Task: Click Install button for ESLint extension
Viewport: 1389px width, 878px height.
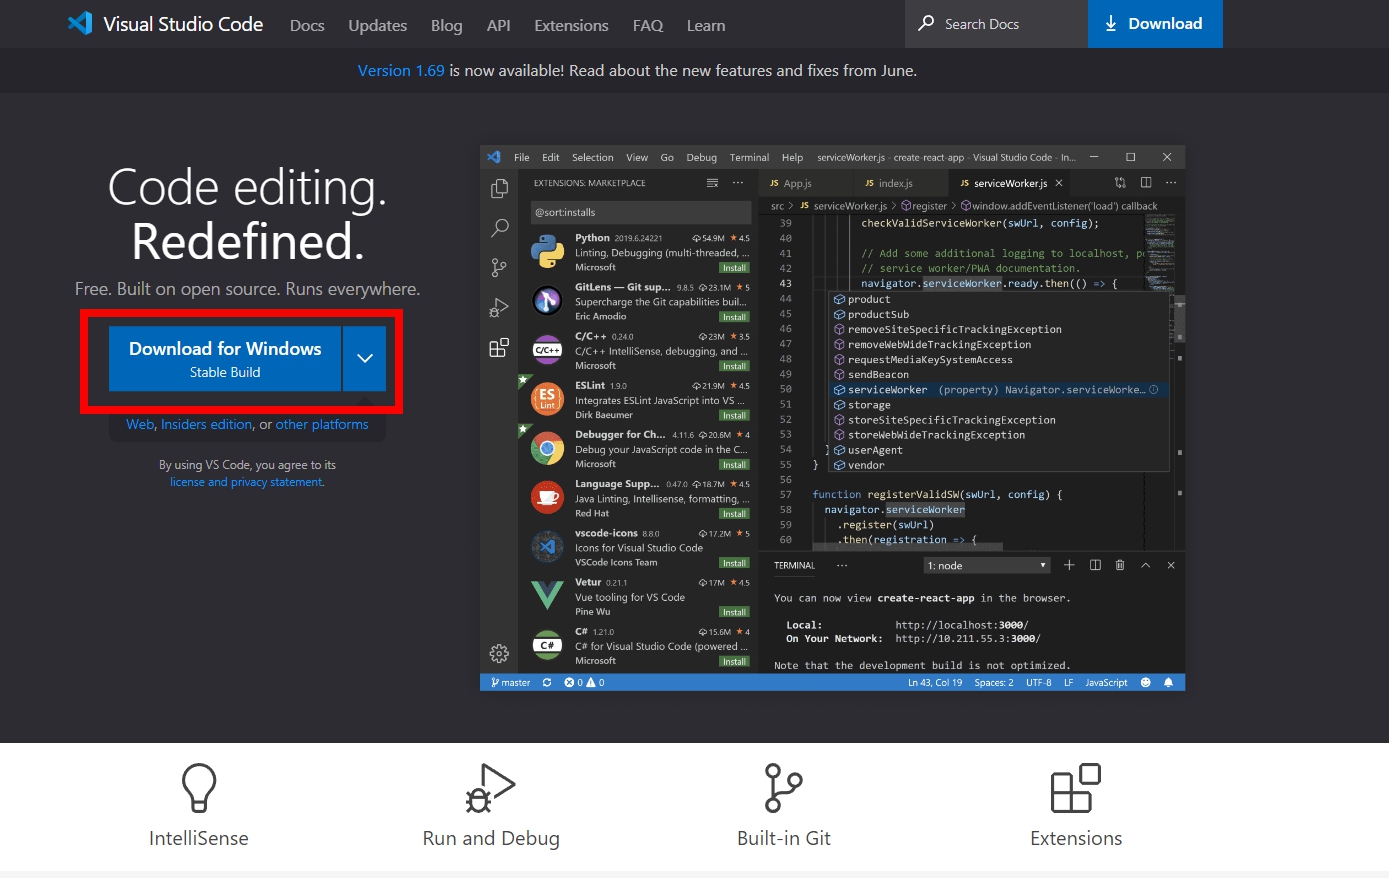Action: tap(735, 415)
